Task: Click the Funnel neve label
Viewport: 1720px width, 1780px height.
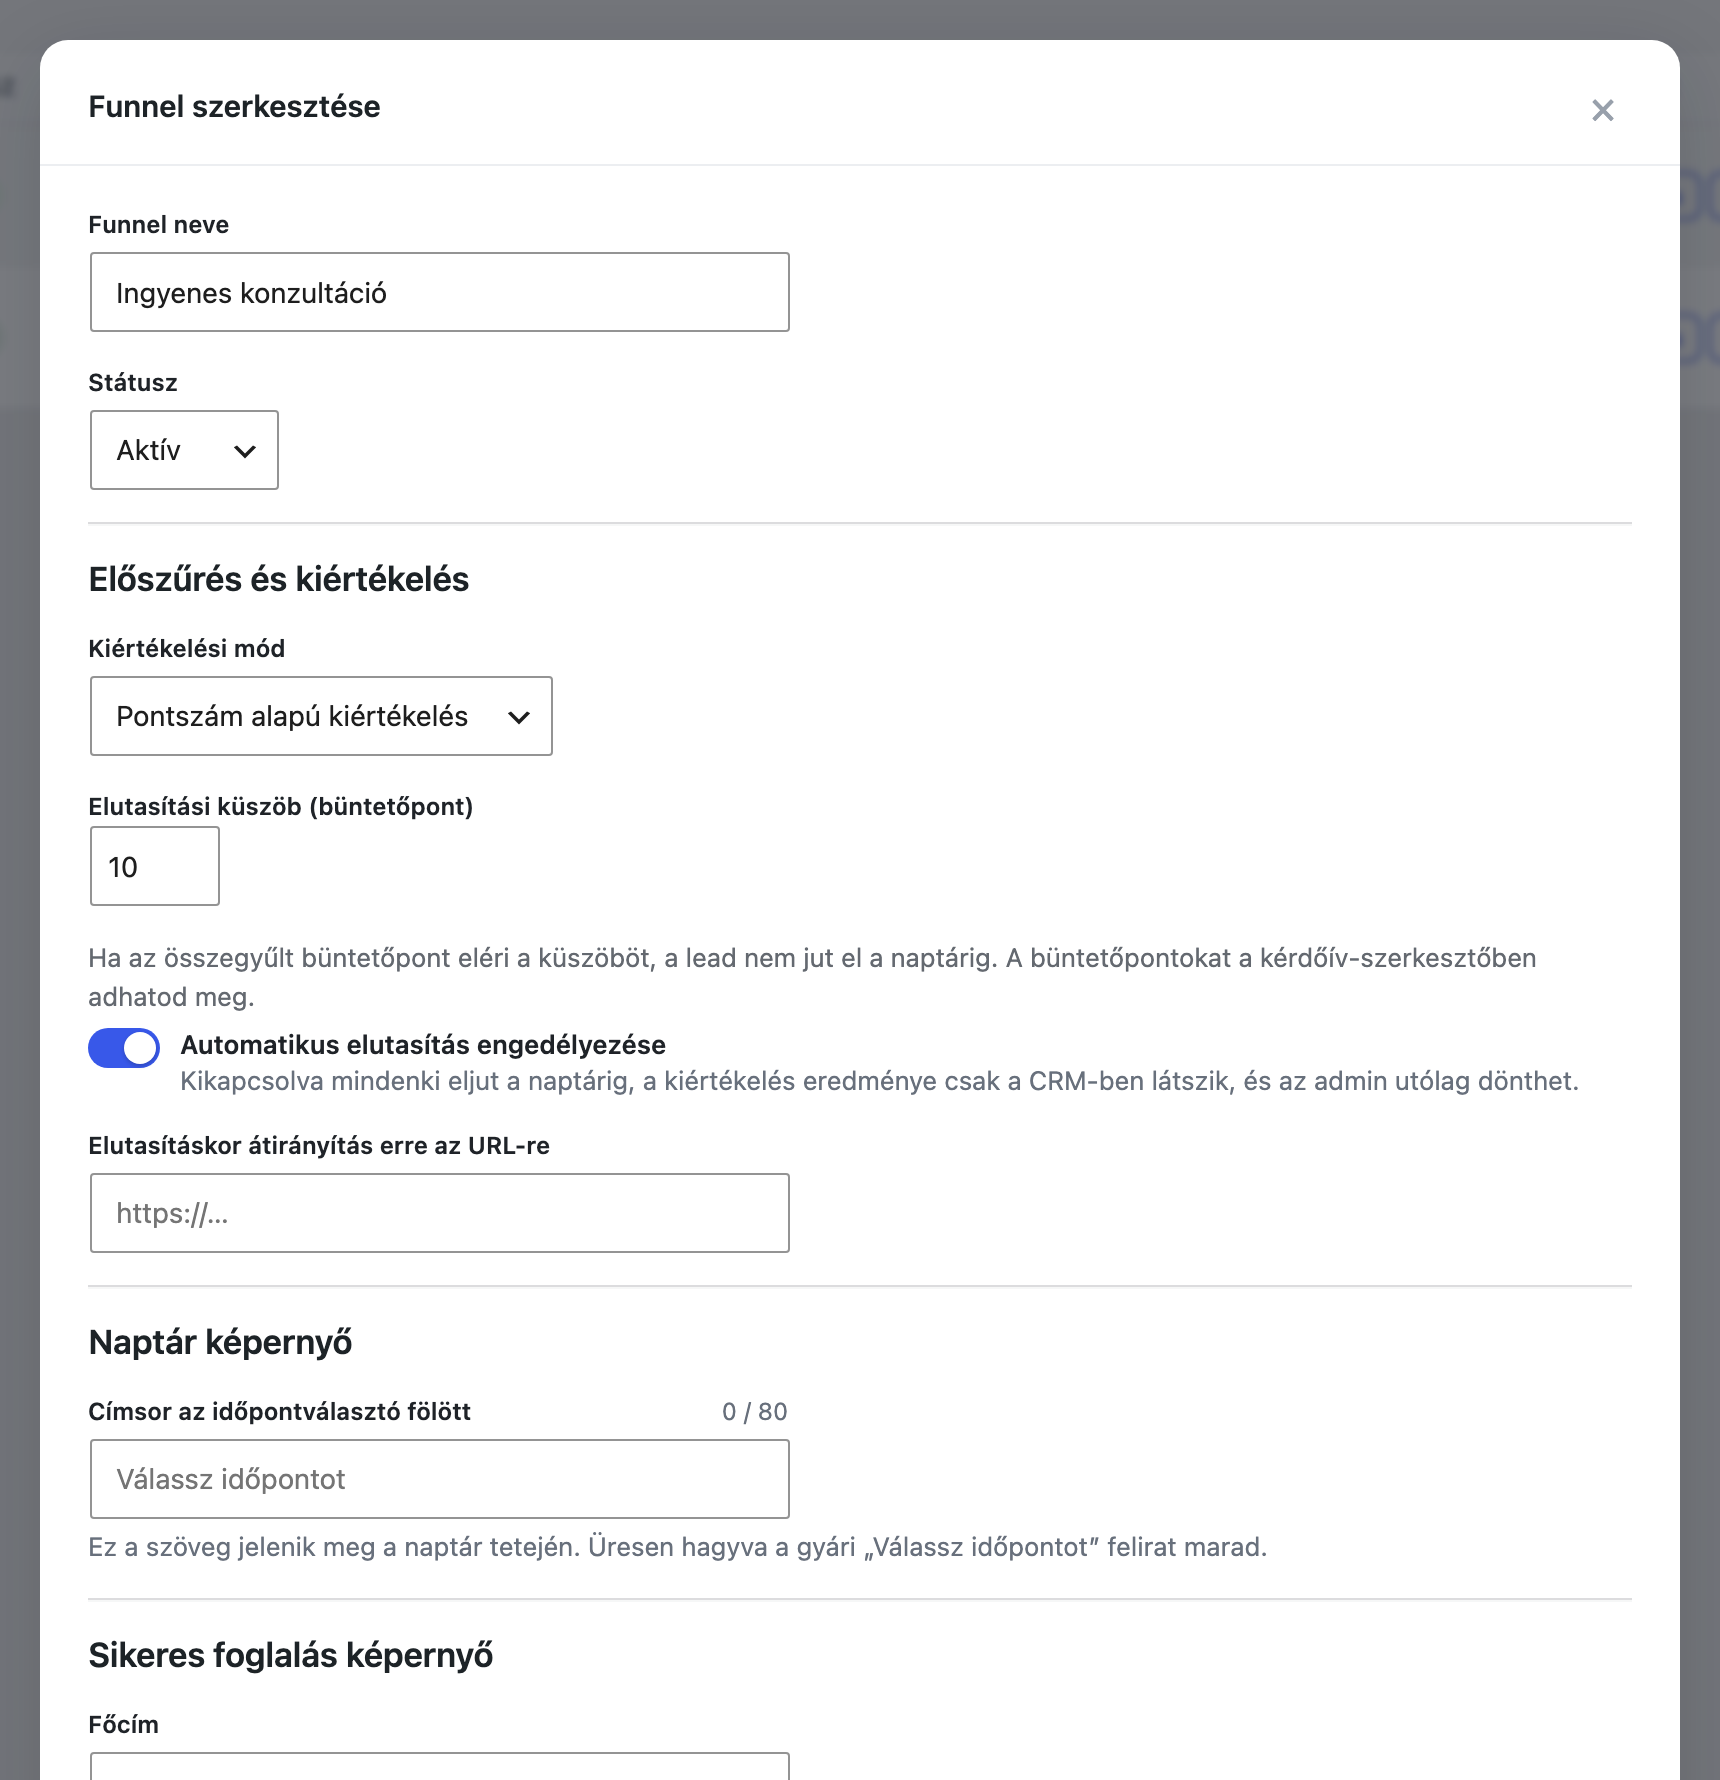Action: point(159,225)
